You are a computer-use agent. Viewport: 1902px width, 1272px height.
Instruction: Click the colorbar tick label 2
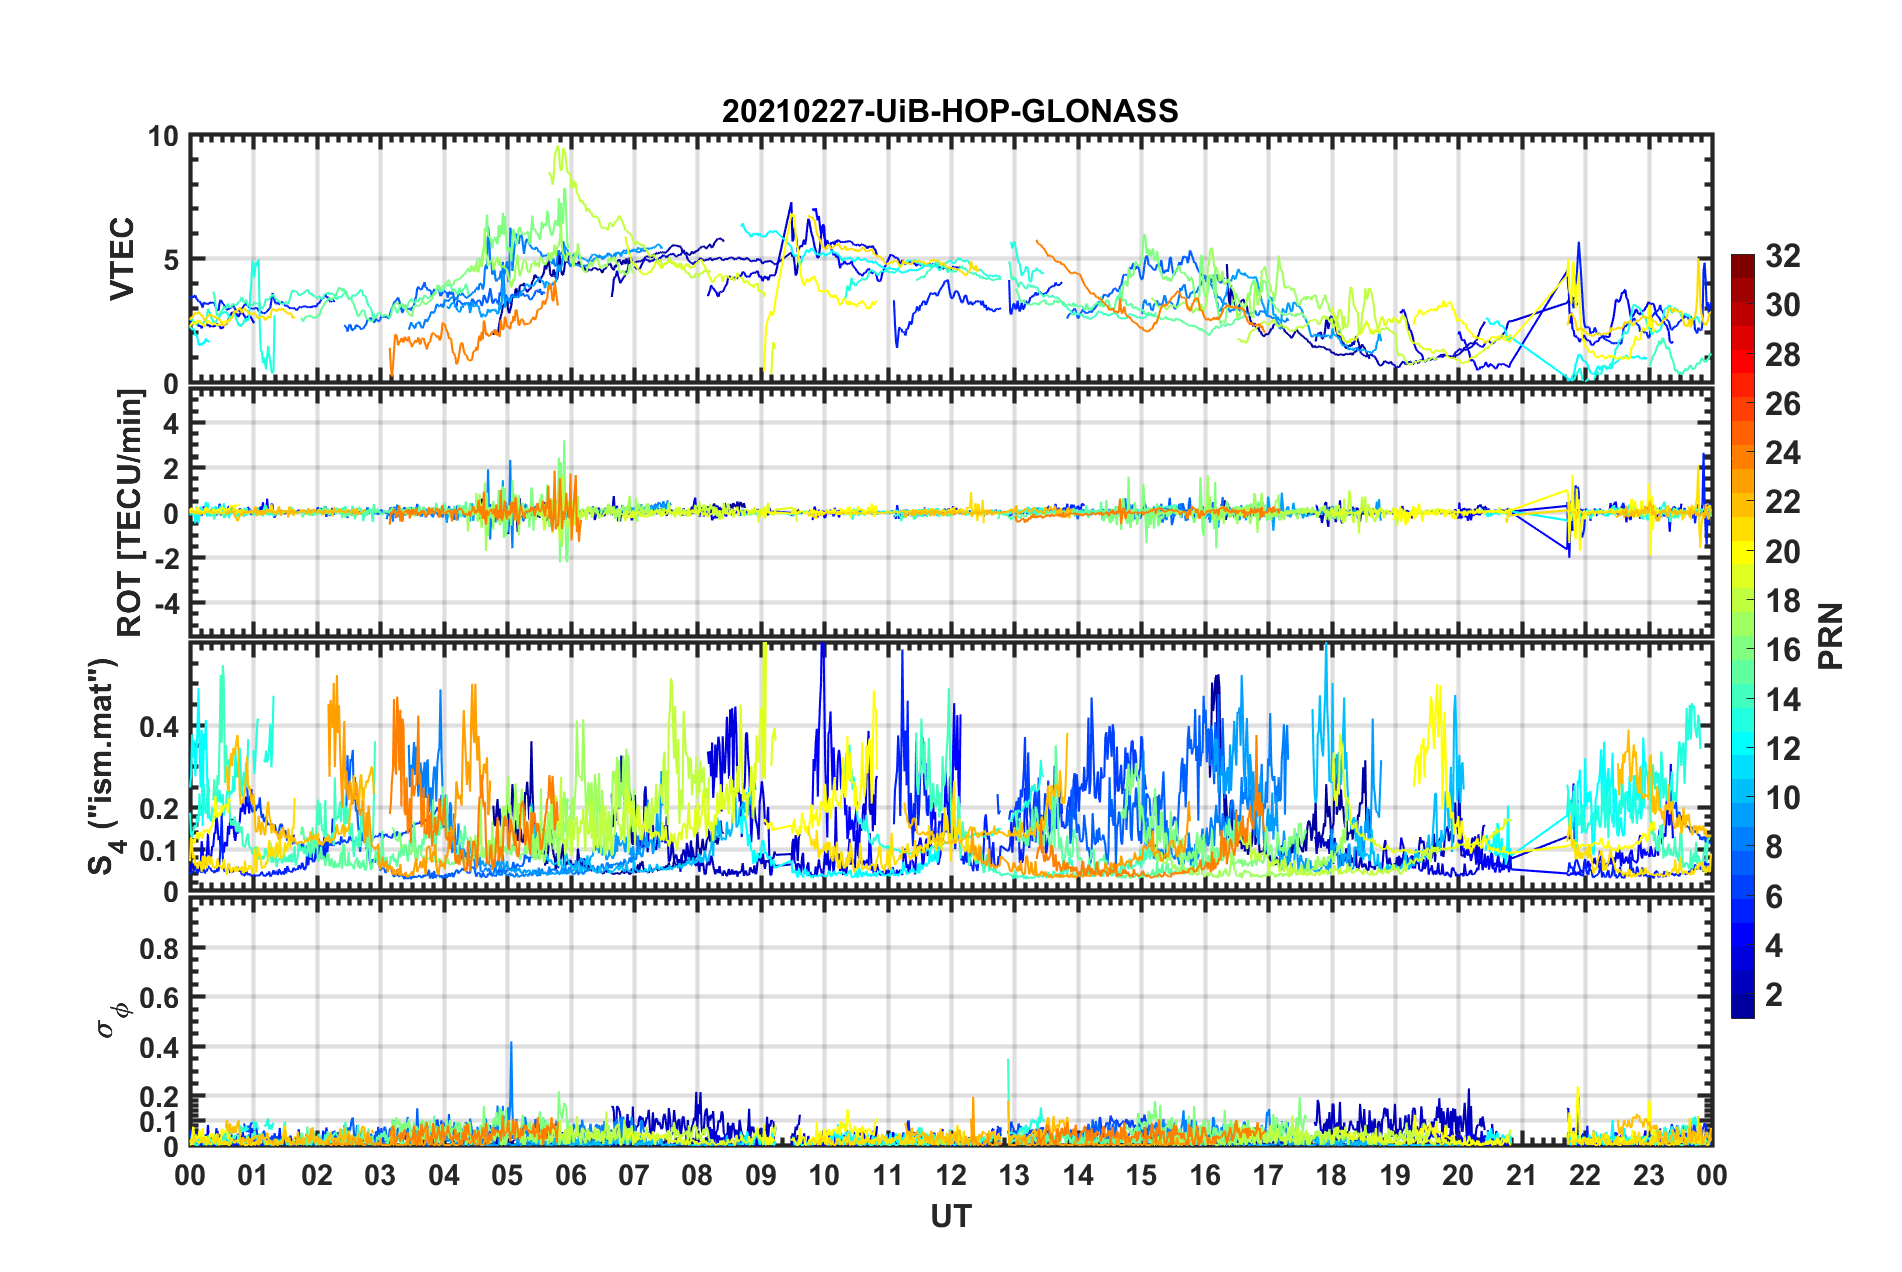[x=1774, y=995]
